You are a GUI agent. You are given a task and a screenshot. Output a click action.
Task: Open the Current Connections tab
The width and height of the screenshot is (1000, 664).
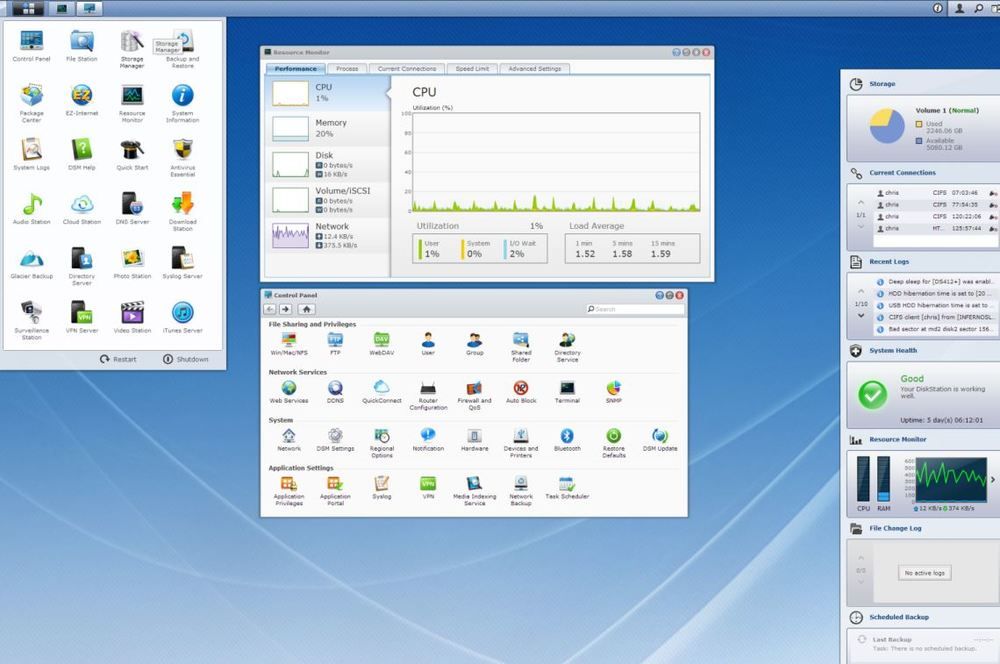coord(407,68)
